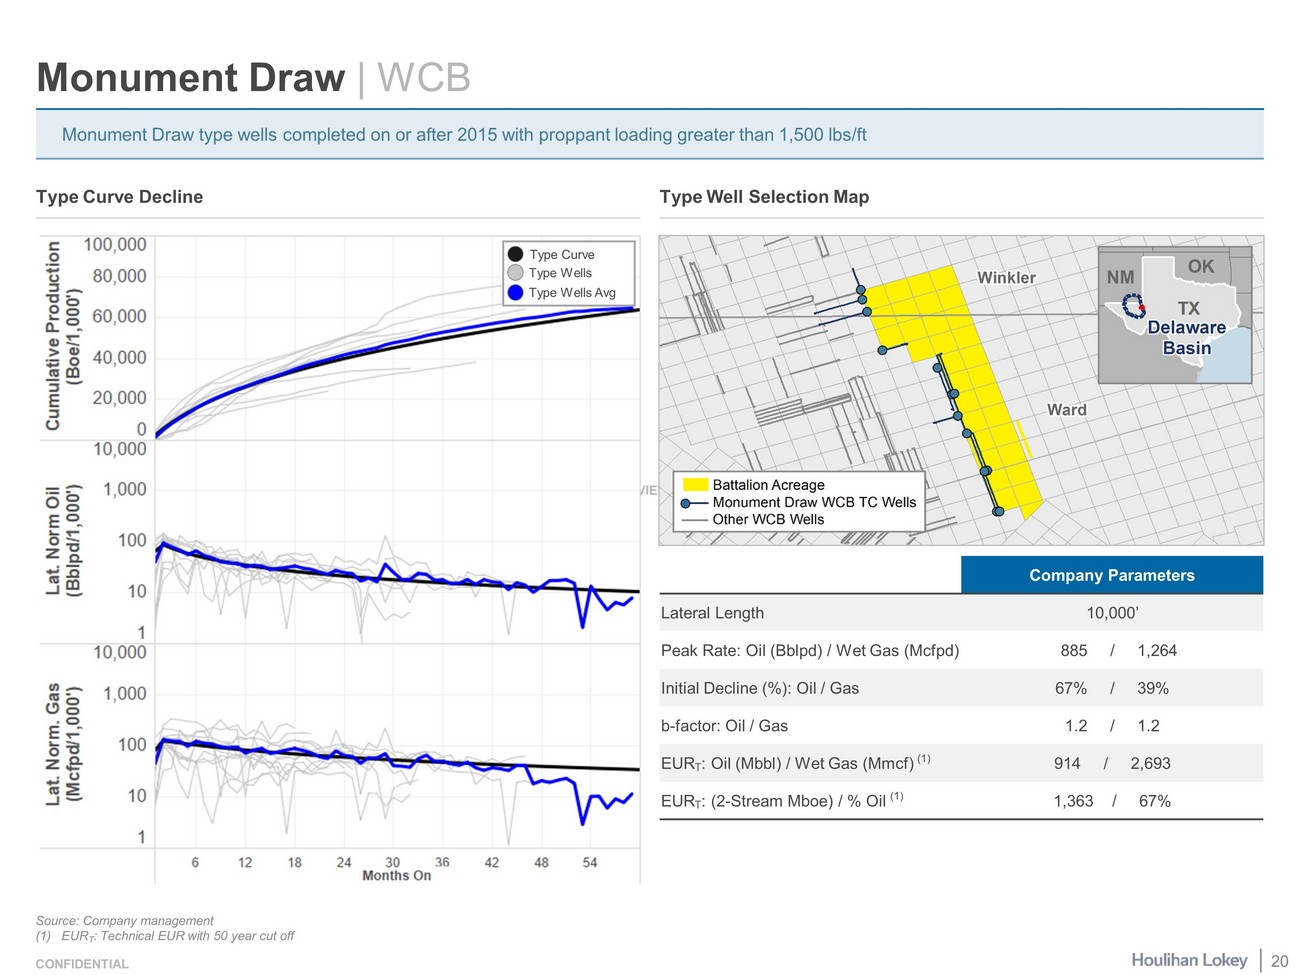Click the Ward county label on map
1300x975 pixels.
click(1066, 410)
